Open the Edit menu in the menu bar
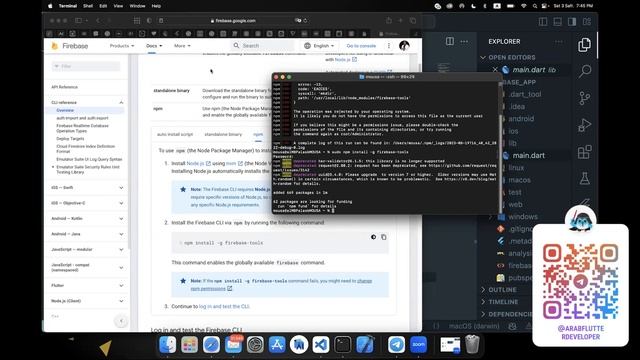 pyautogui.click(x=103, y=6)
